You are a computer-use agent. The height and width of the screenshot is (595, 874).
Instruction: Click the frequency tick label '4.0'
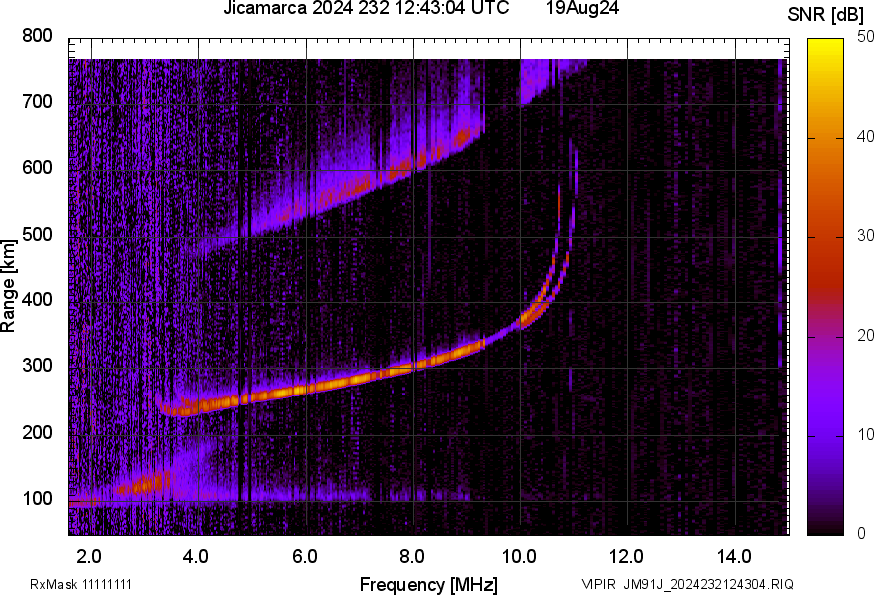point(196,556)
